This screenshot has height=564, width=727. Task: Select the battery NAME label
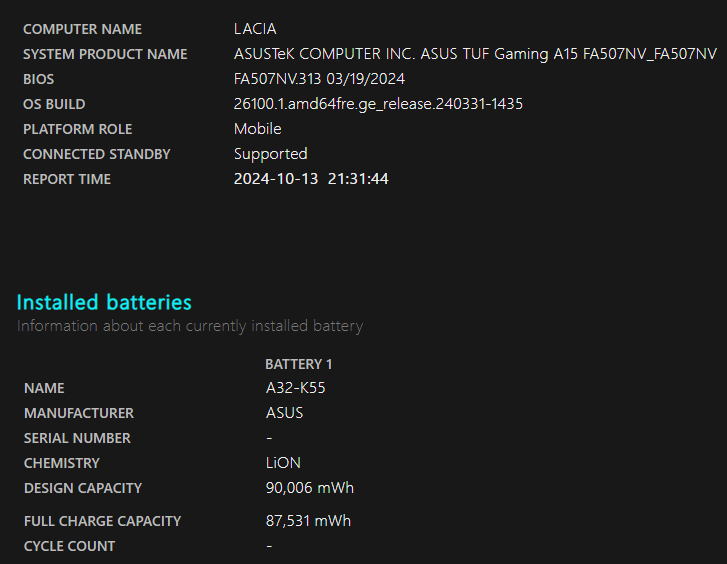pos(44,388)
